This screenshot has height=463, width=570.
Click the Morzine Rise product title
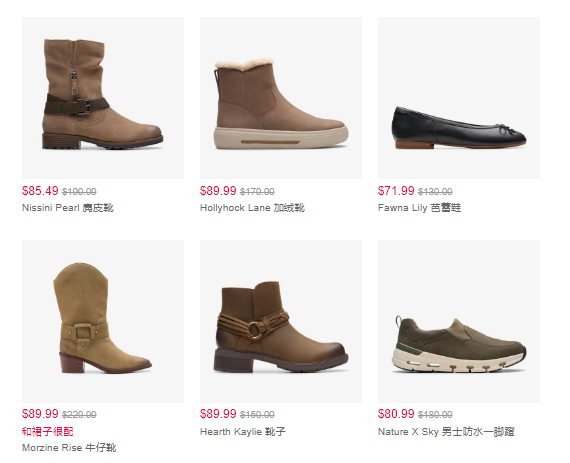[69, 447]
